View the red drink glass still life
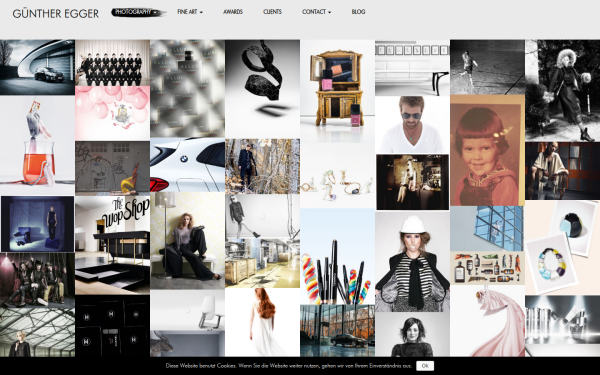600x375 pixels. click(x=37, y=145)
